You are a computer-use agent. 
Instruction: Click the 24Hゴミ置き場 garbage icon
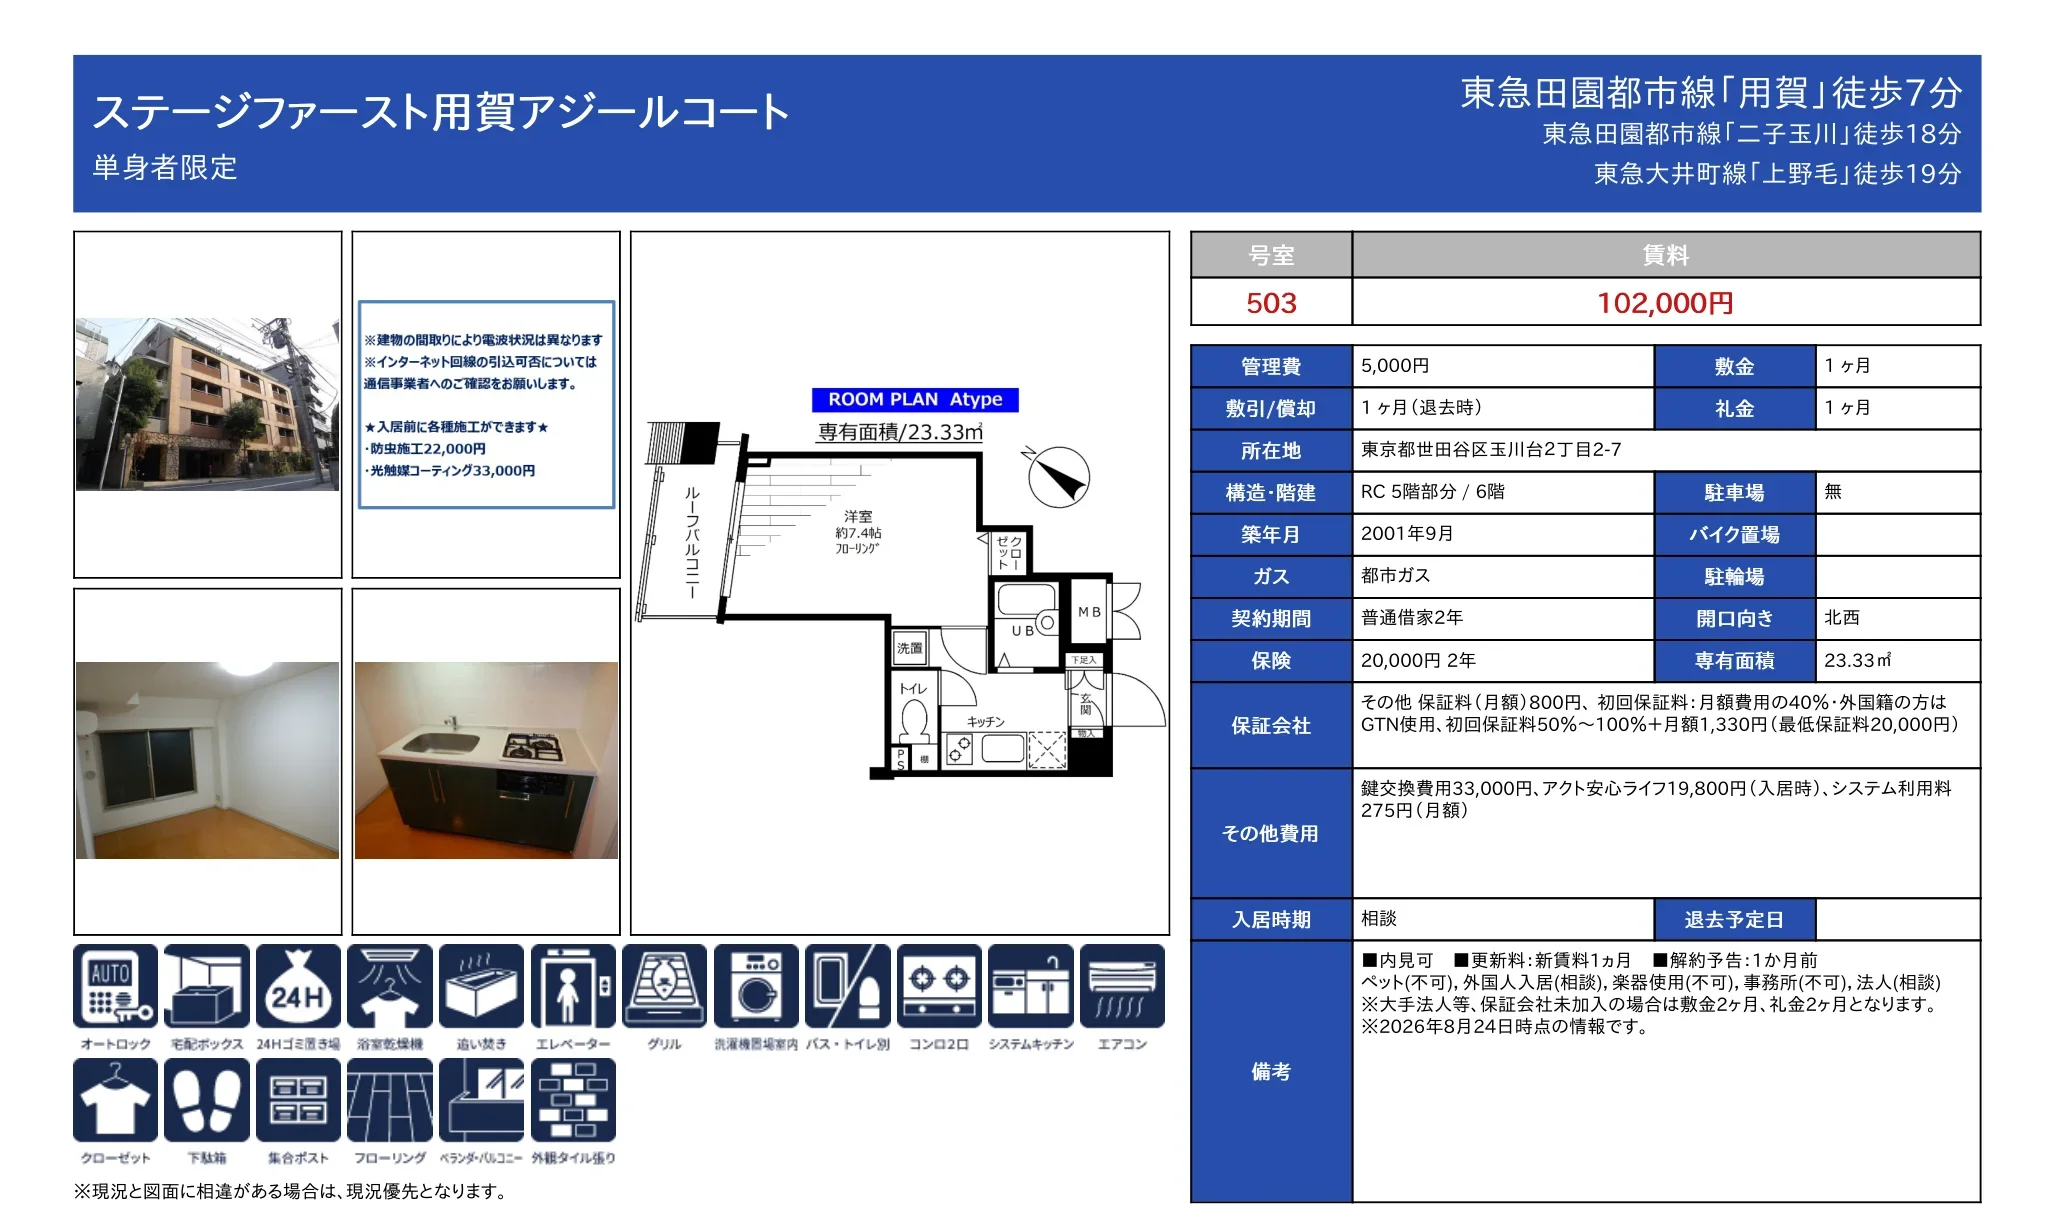[298, 986]
